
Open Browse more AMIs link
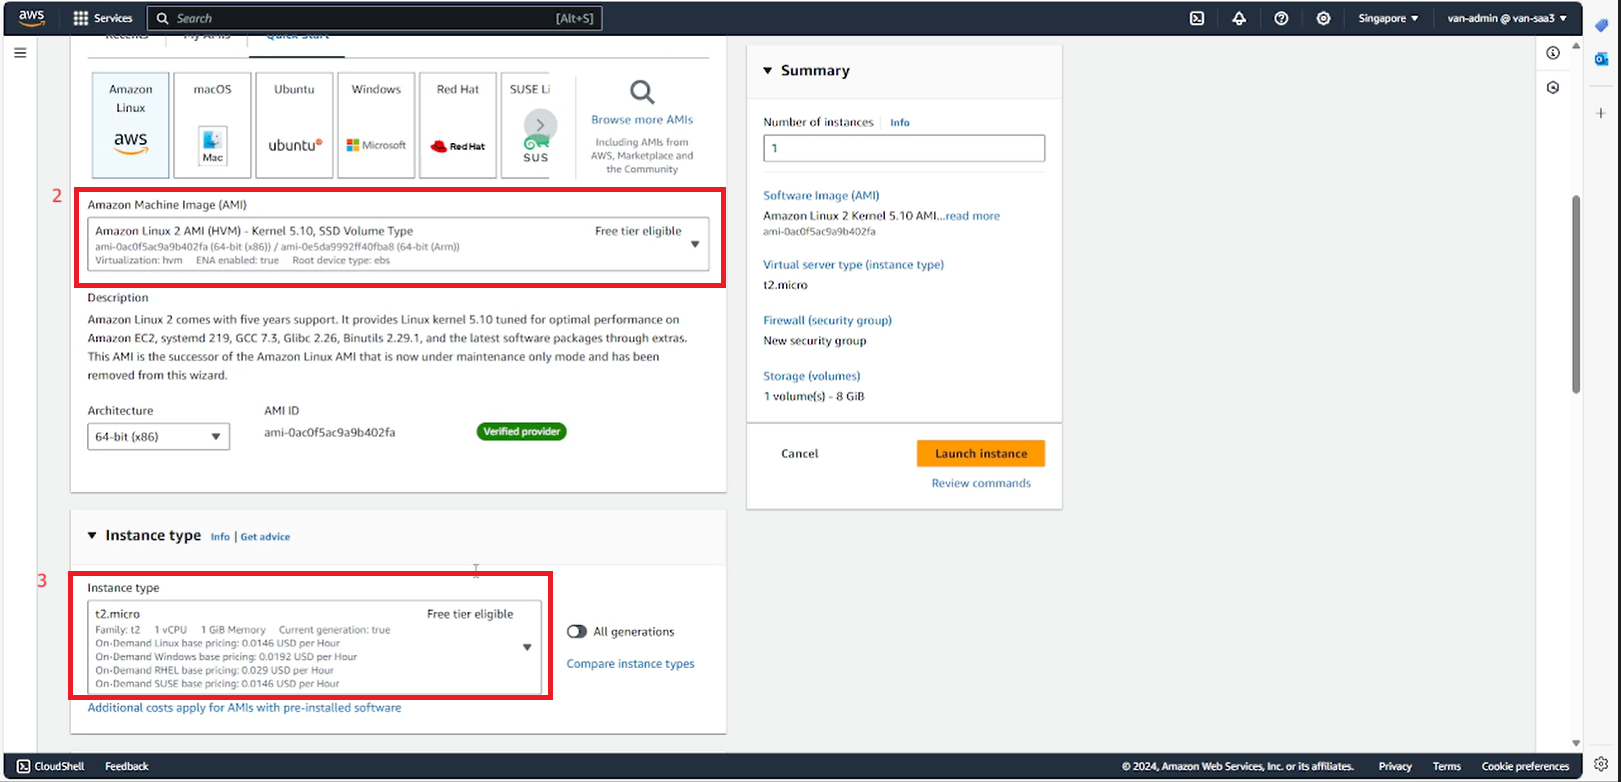click(x=642, y=119)
